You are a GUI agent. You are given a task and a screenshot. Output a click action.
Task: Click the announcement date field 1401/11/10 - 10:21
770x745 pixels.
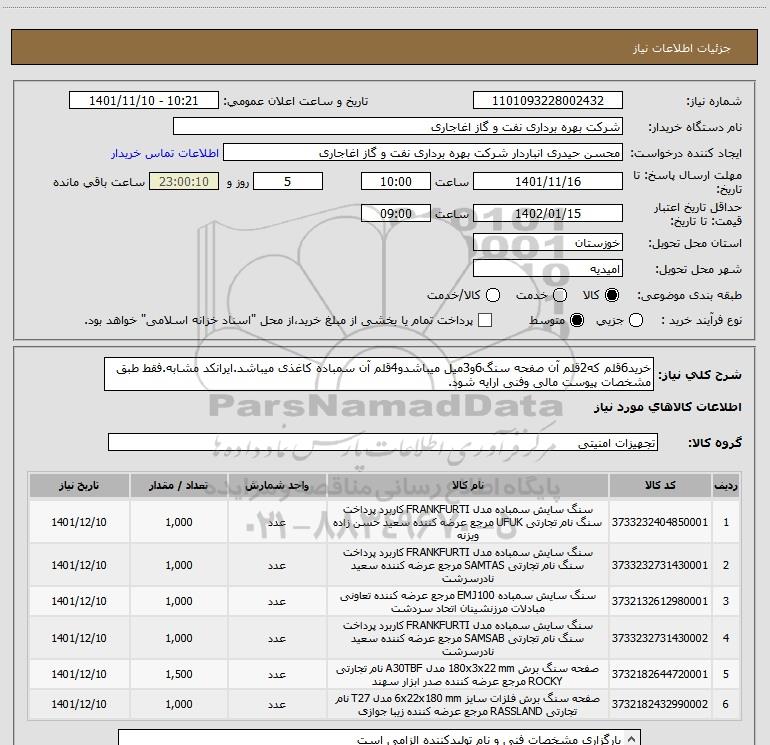tap(143, 101)
